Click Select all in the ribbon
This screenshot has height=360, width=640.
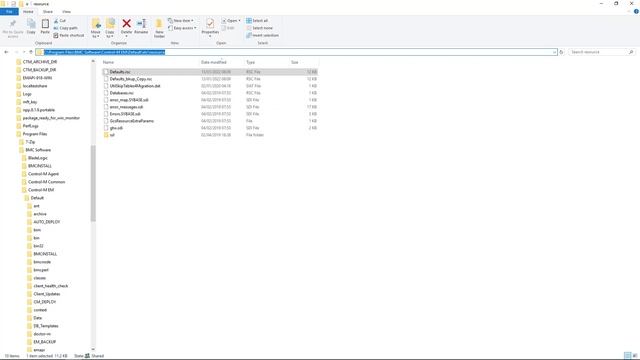point(257,20)
